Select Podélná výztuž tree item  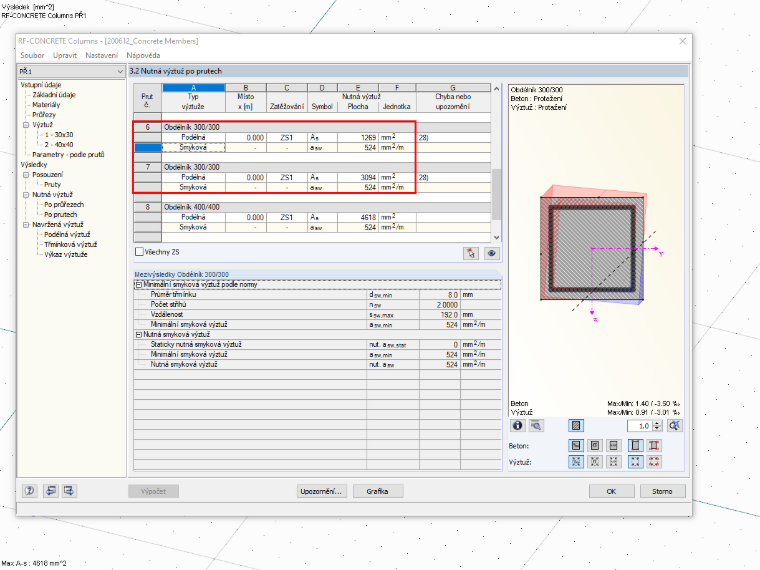pos(67,234)
